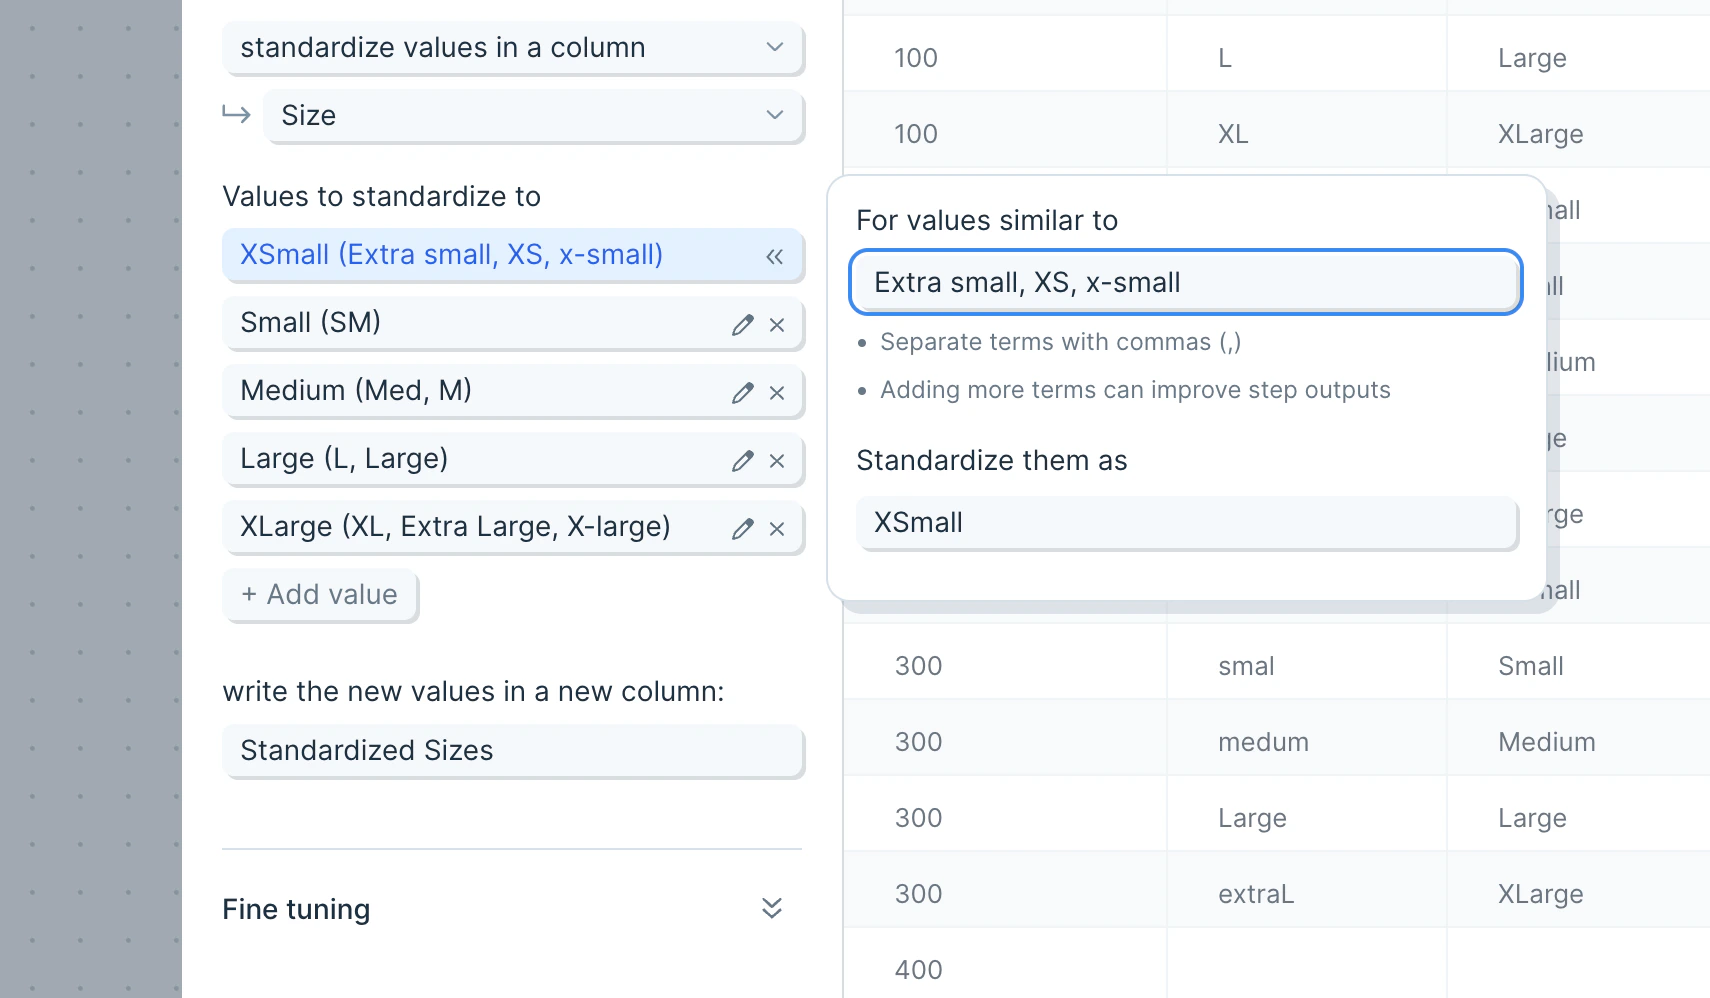The image size is (1710, 998).
Task: Click the Standardized Sizes column name field
Action: [513, 751]
